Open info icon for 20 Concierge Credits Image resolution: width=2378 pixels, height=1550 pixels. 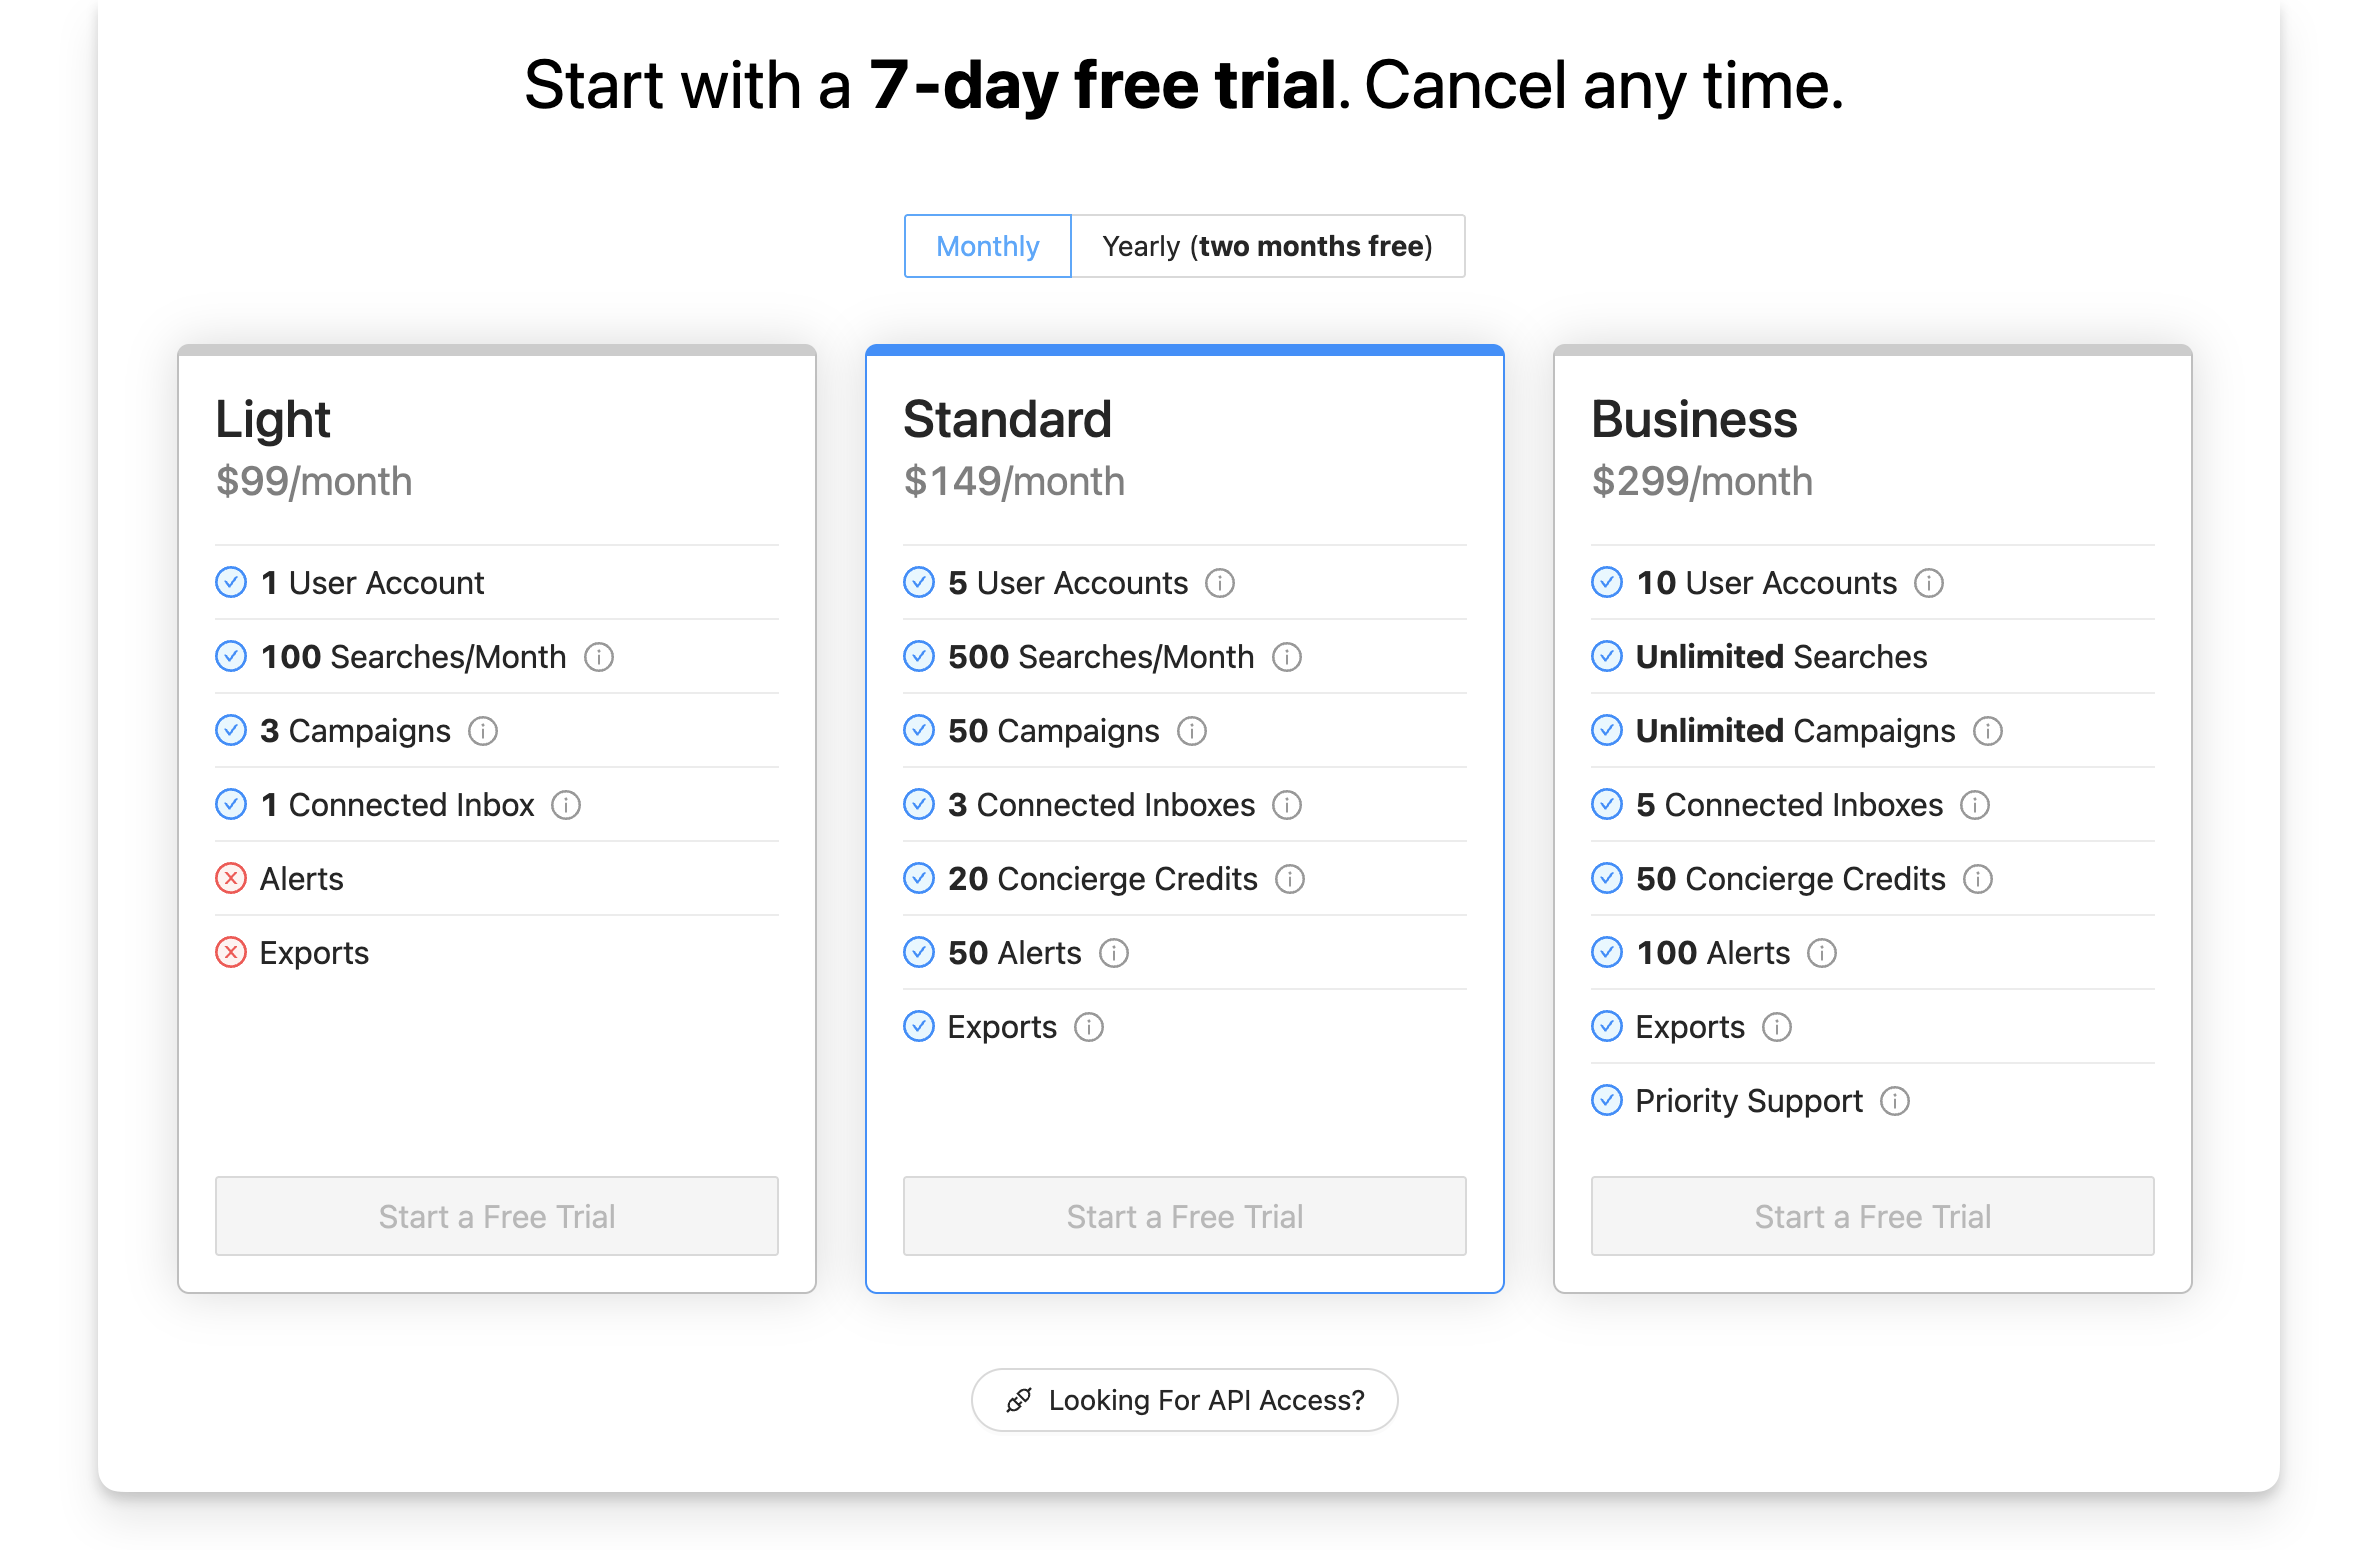pyautogui.click(x=1289, y=879)
